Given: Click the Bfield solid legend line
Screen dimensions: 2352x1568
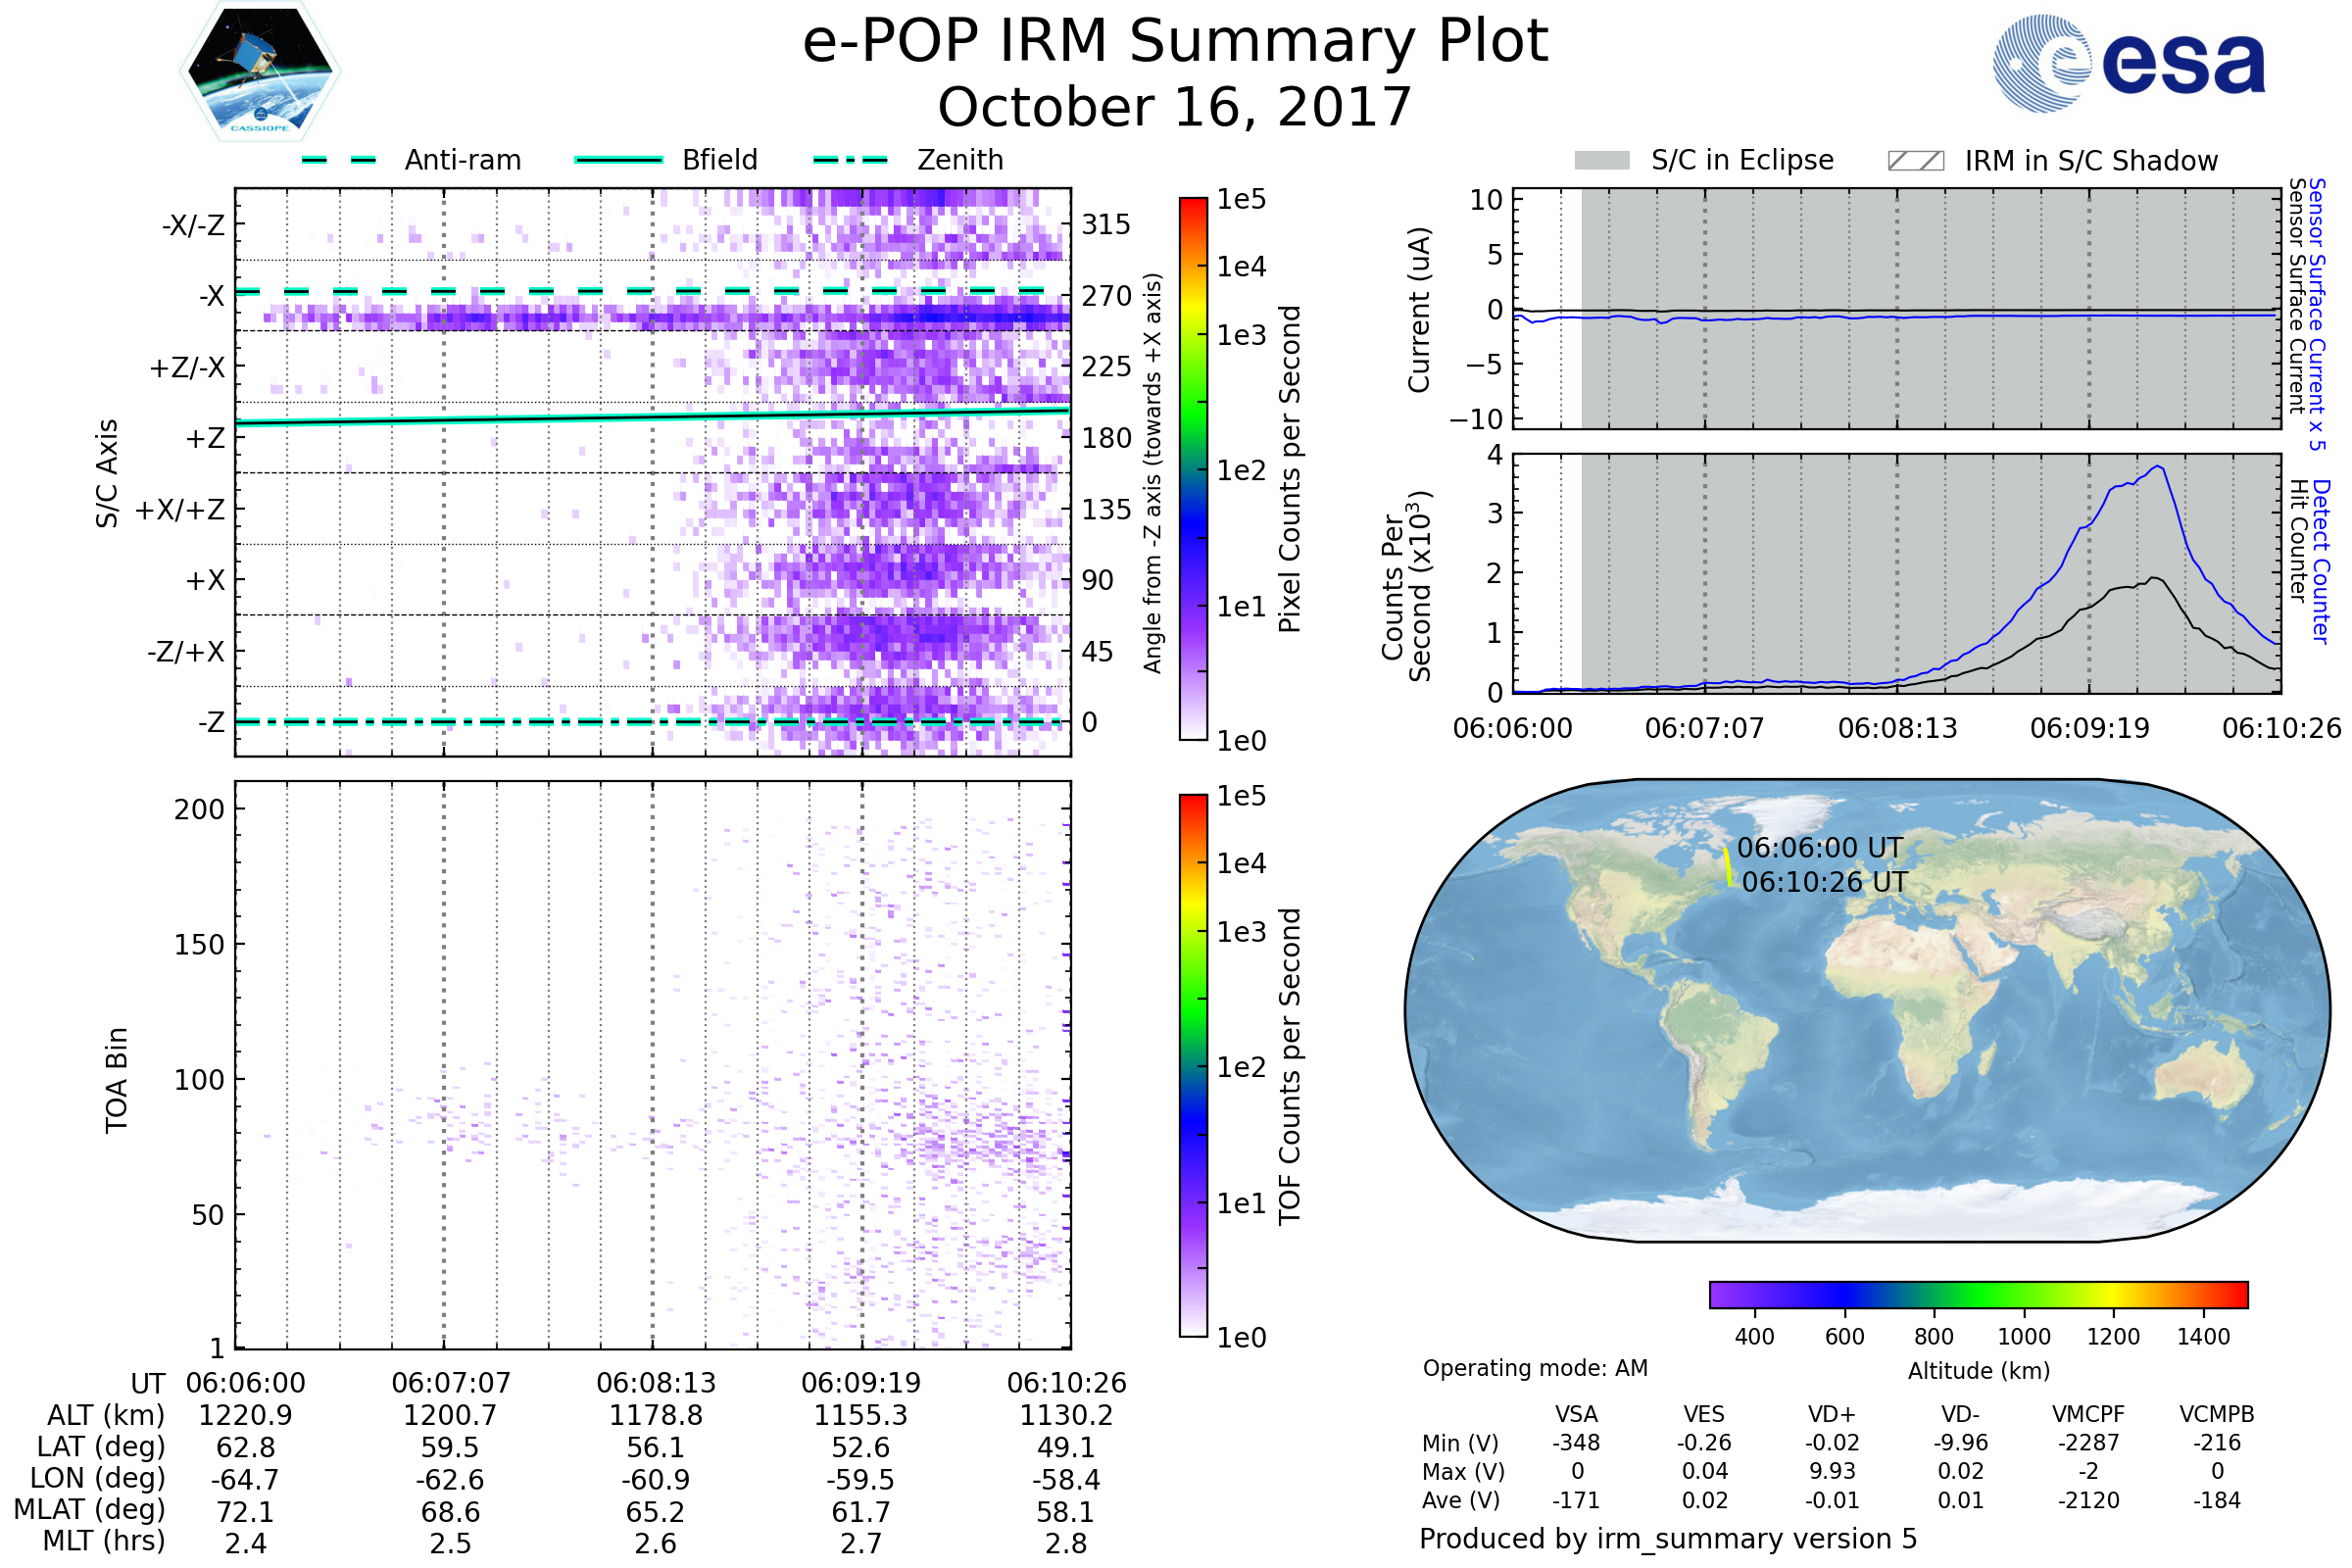Looking at the screenshot, I should tap(618, 160).
